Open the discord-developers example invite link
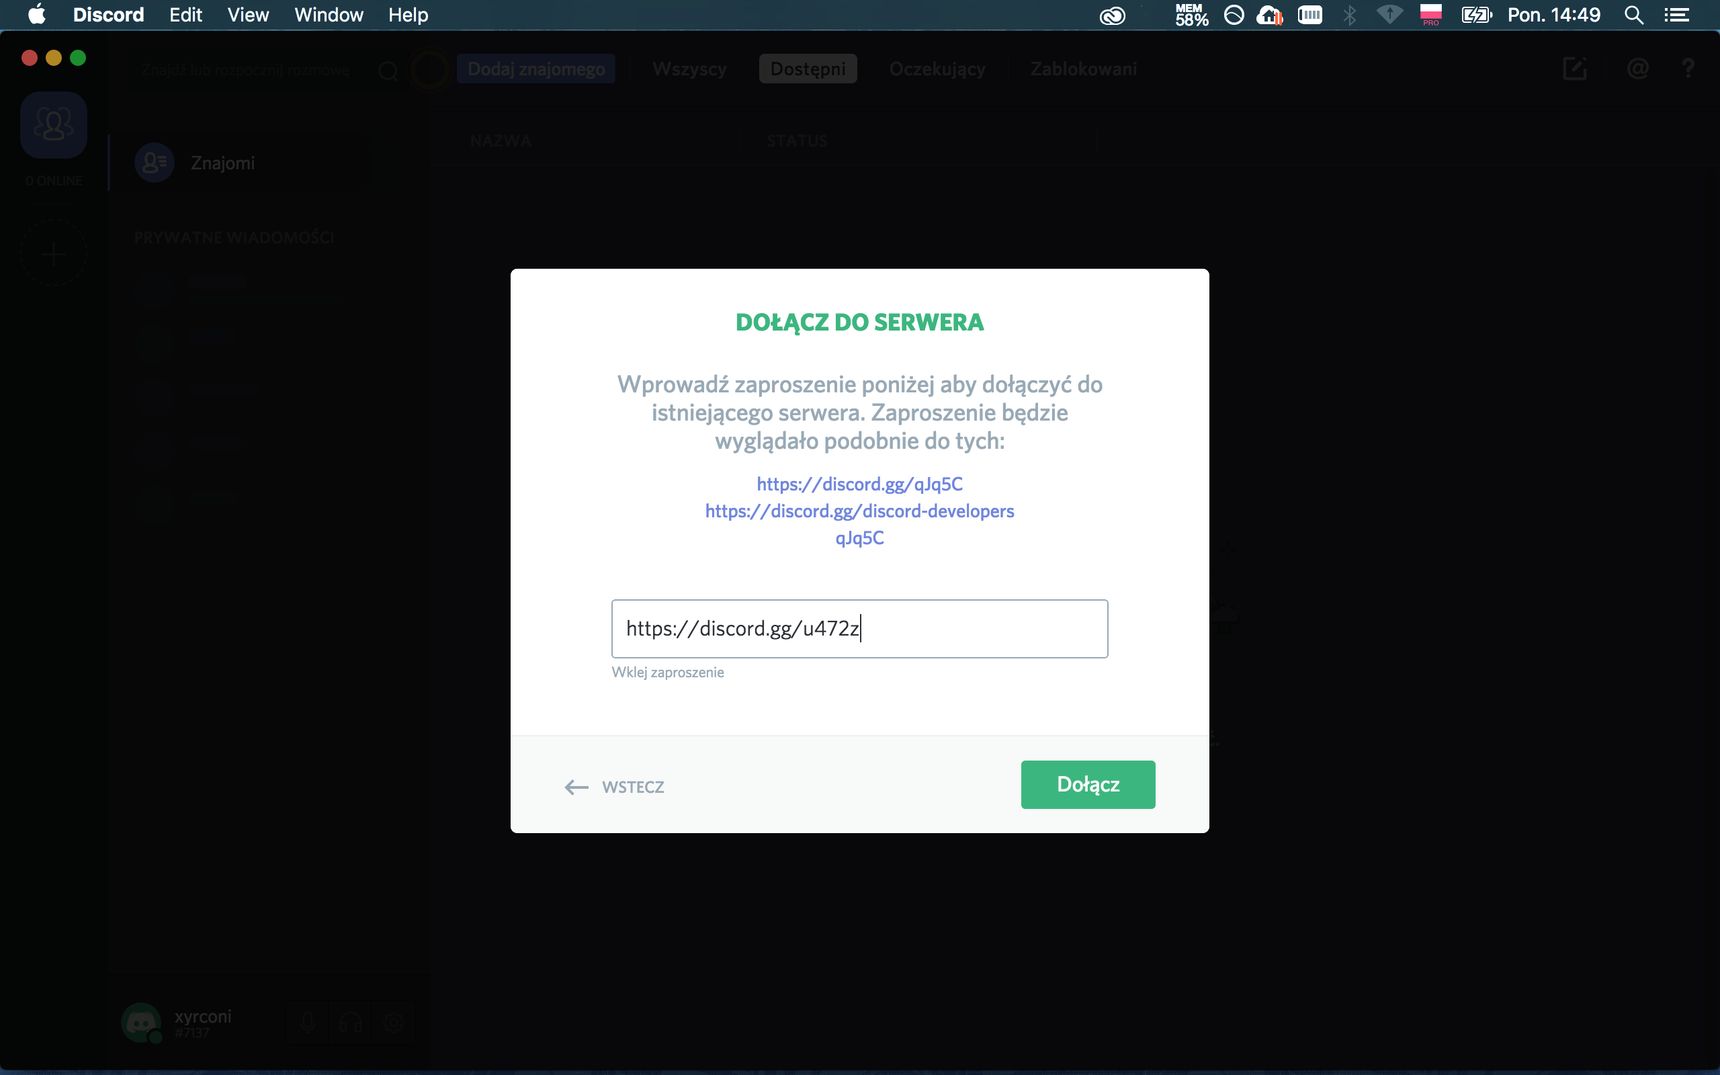1720x1075 pixels. point(860,511)
